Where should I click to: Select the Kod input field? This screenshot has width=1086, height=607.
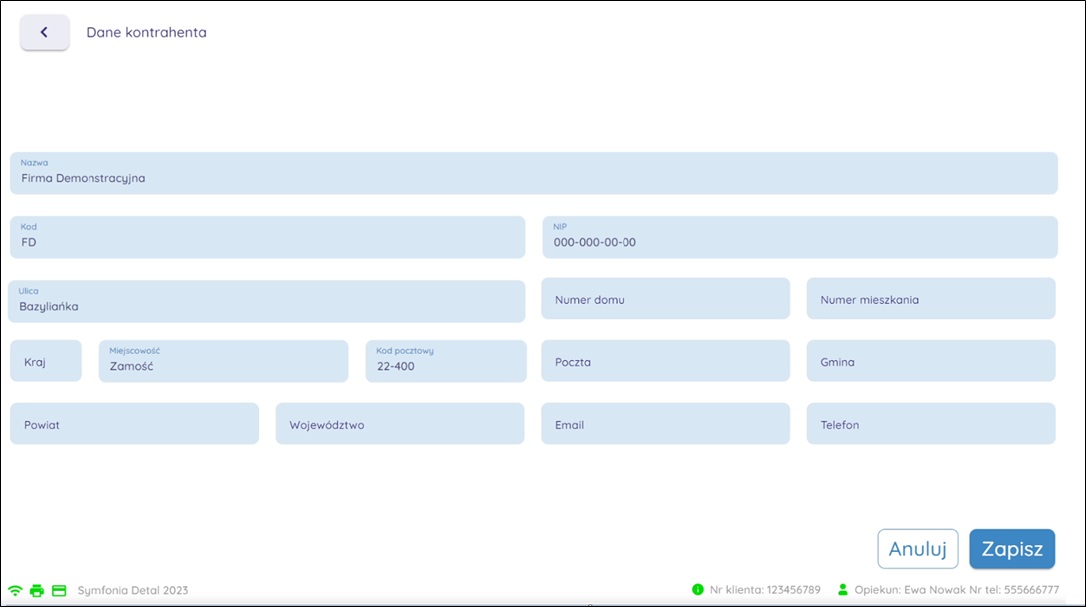[x=267, y=237]
